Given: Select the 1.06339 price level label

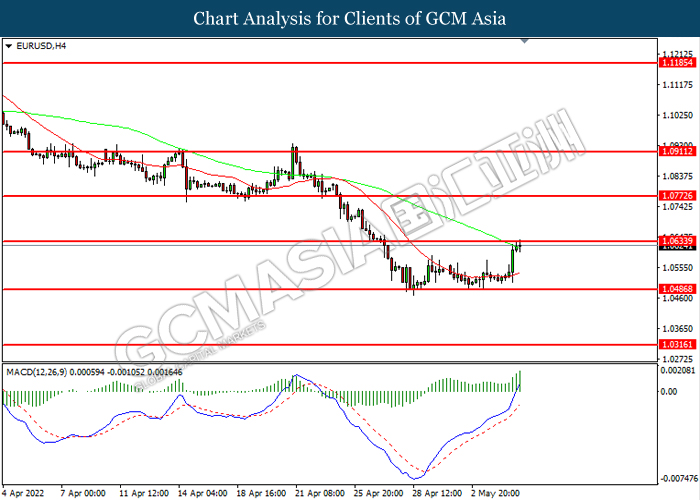Looking at the screenshot, I should pos(678,241).
